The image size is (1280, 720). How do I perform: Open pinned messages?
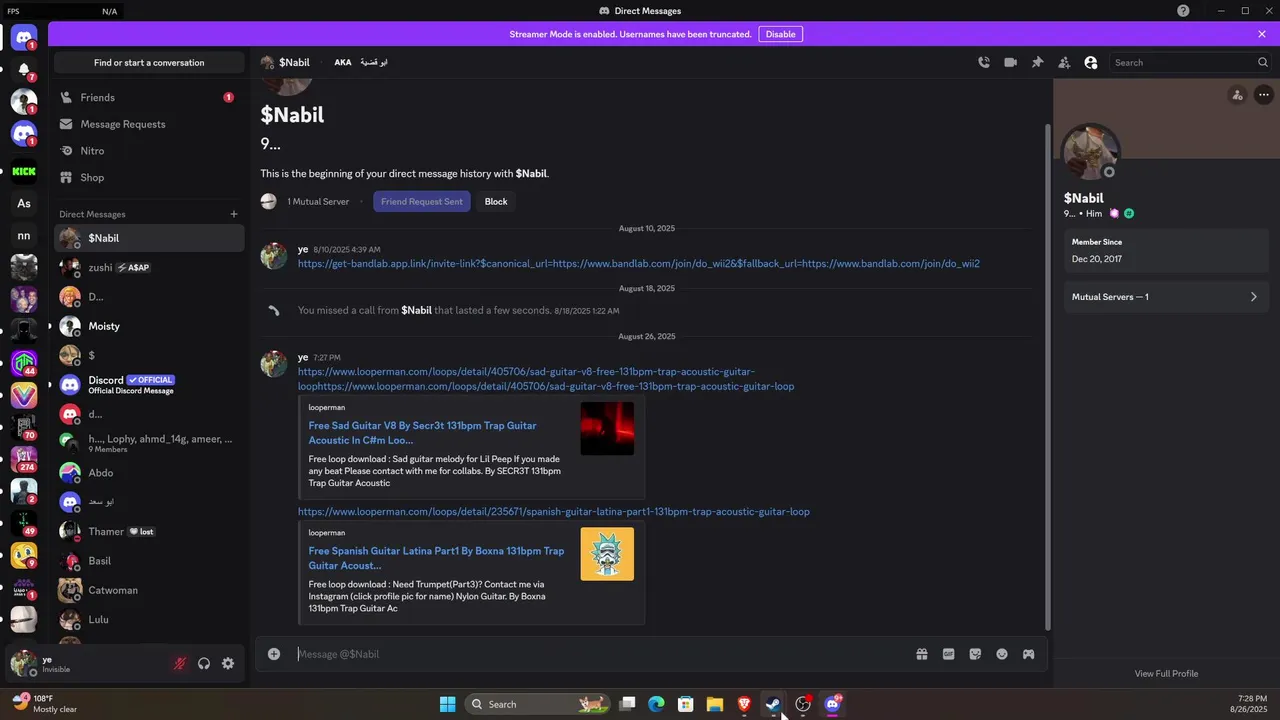click(x=1037, y=62)
